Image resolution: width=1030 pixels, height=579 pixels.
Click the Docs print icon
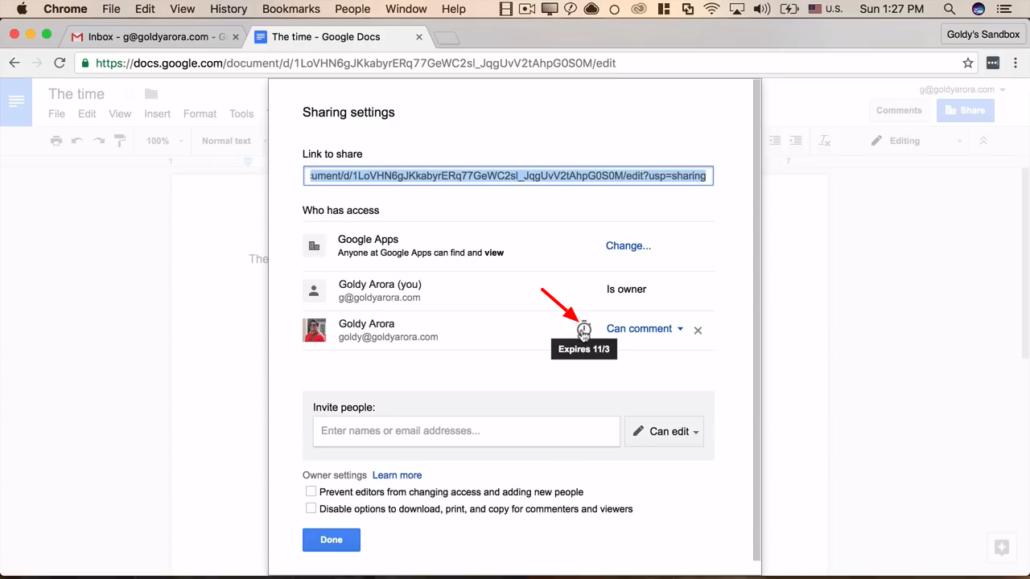tap(56, 141)
